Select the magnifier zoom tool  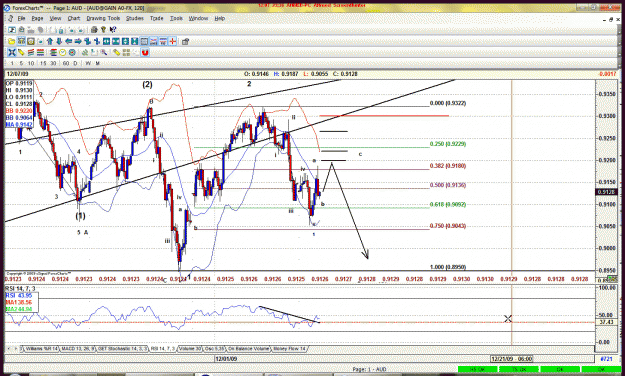pyautogui.click(x=104, y=53)
